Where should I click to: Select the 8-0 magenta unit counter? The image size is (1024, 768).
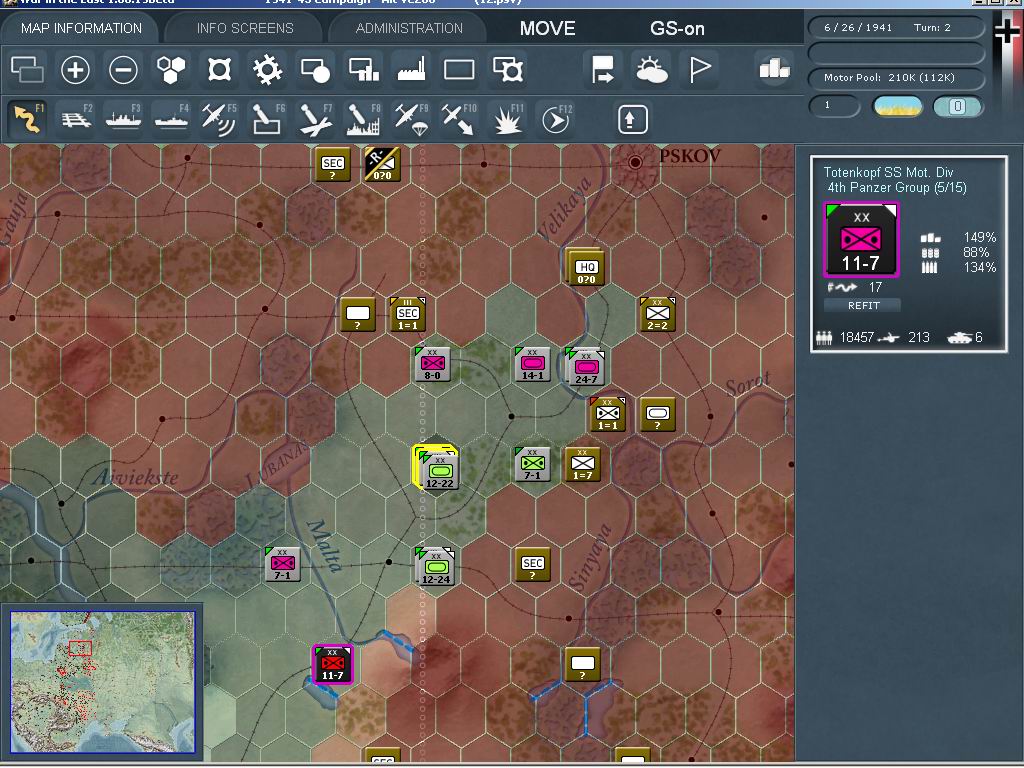(432, 364)
